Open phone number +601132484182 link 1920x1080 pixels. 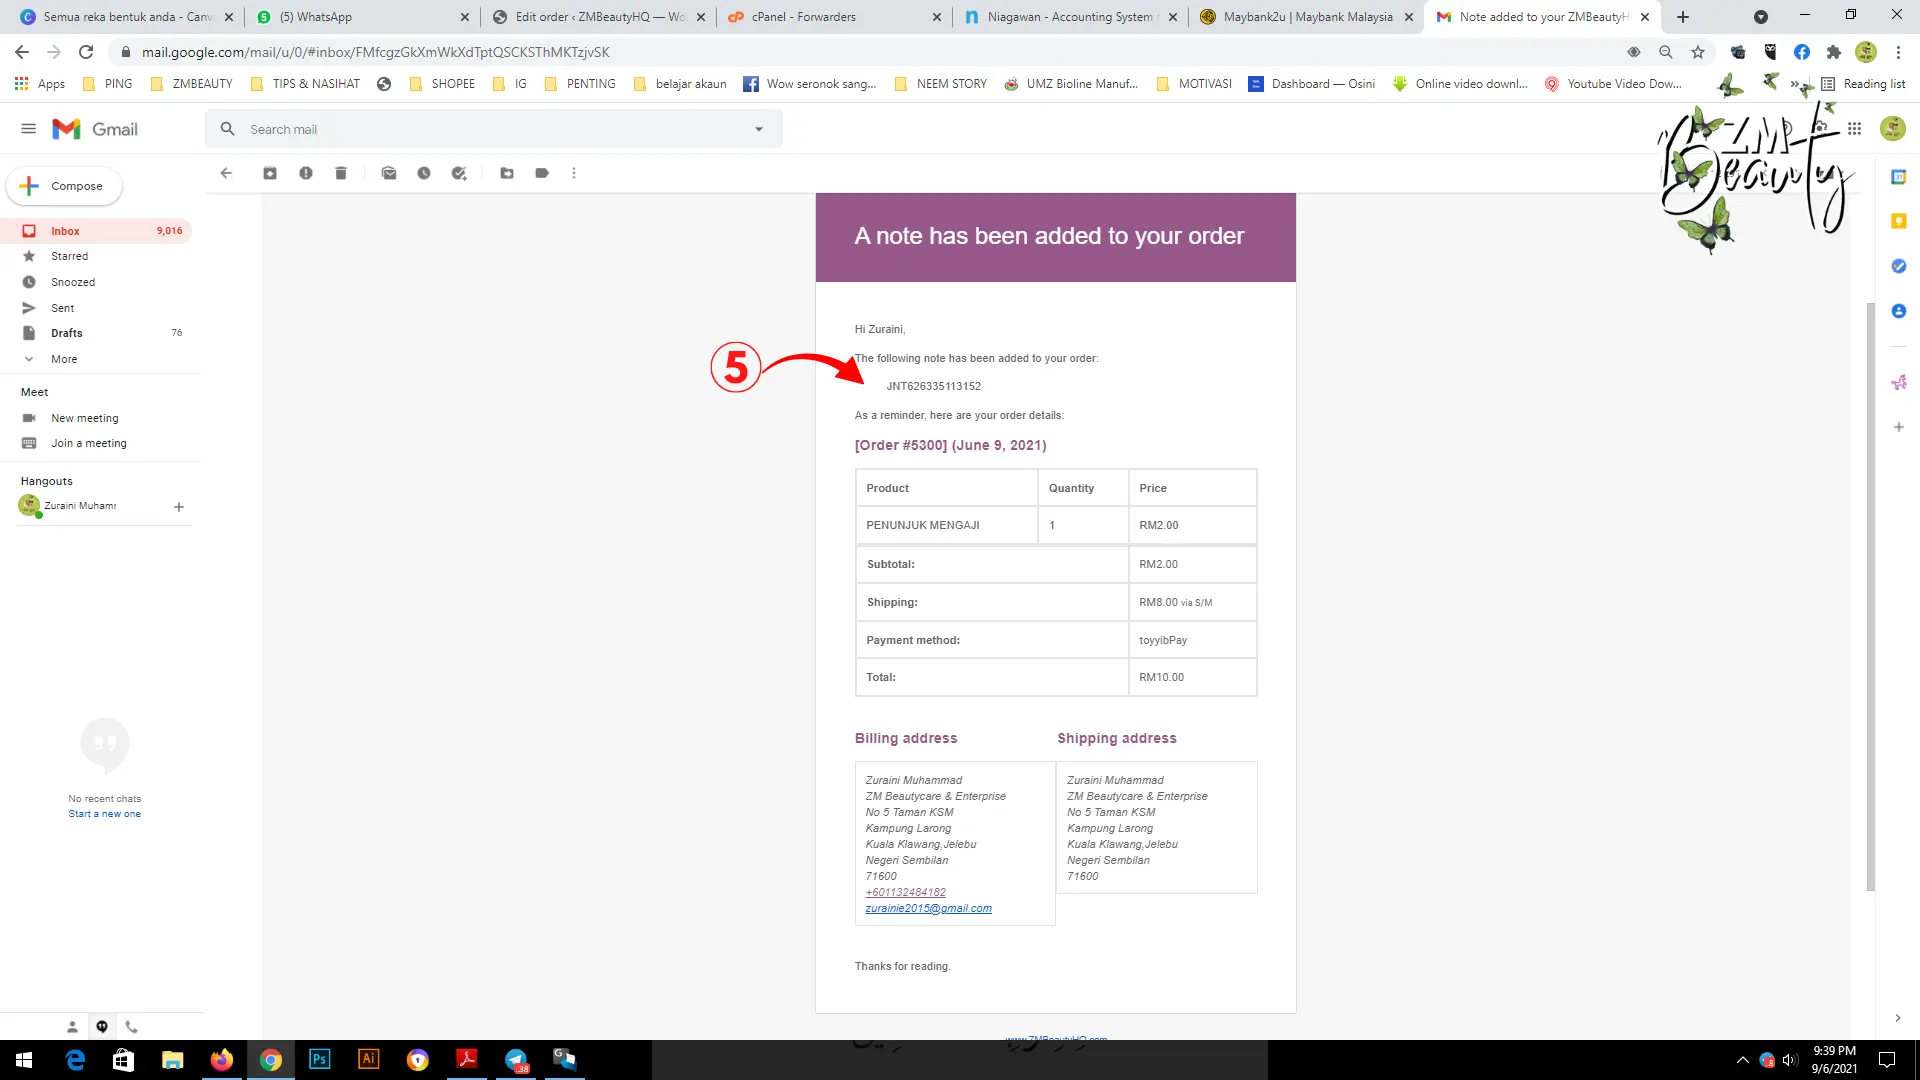click(x=905, y=892)
